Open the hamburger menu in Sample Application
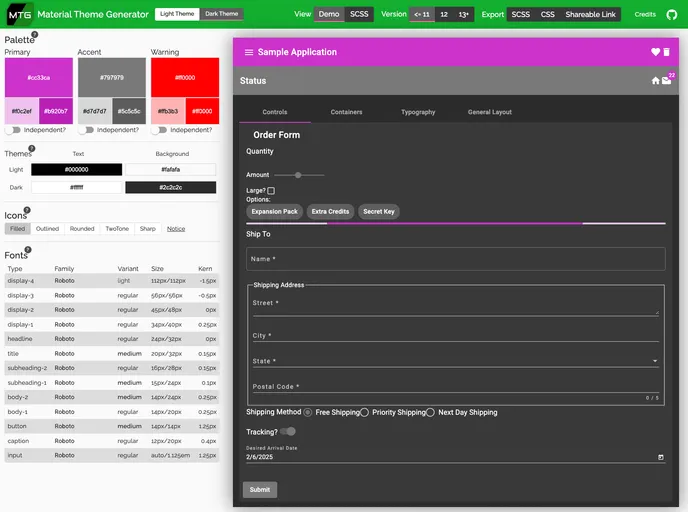Image resolution: width=688 pixels, height=512 pixels. [x=249, y=52]
